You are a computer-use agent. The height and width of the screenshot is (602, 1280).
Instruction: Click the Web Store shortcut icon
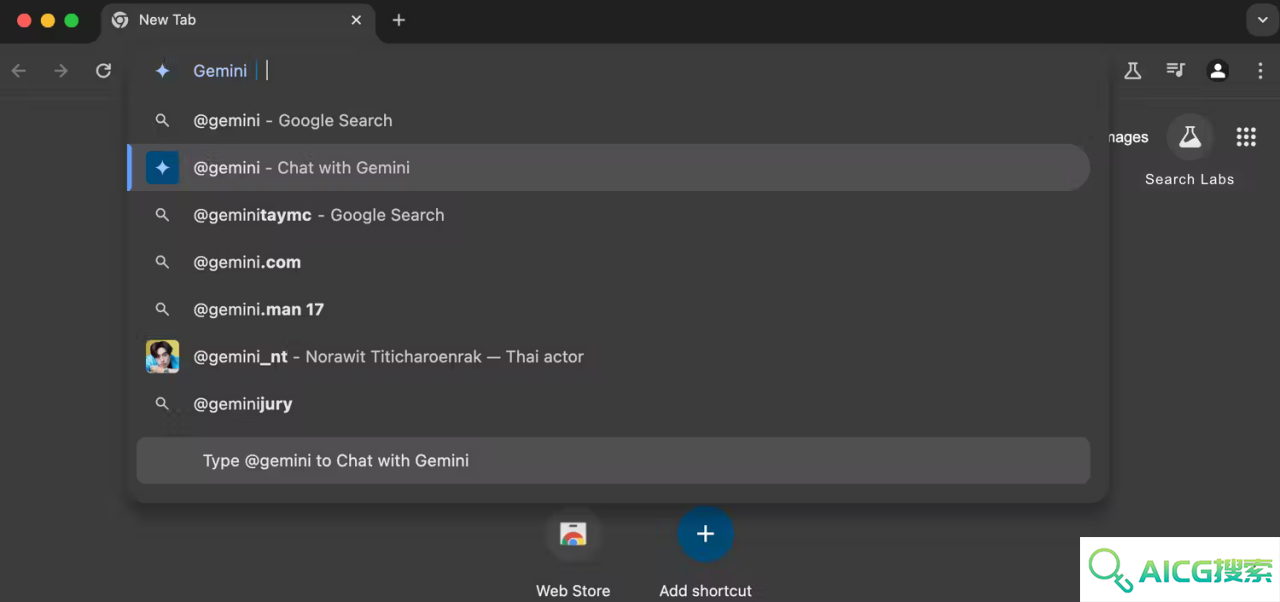coord(573,534)
